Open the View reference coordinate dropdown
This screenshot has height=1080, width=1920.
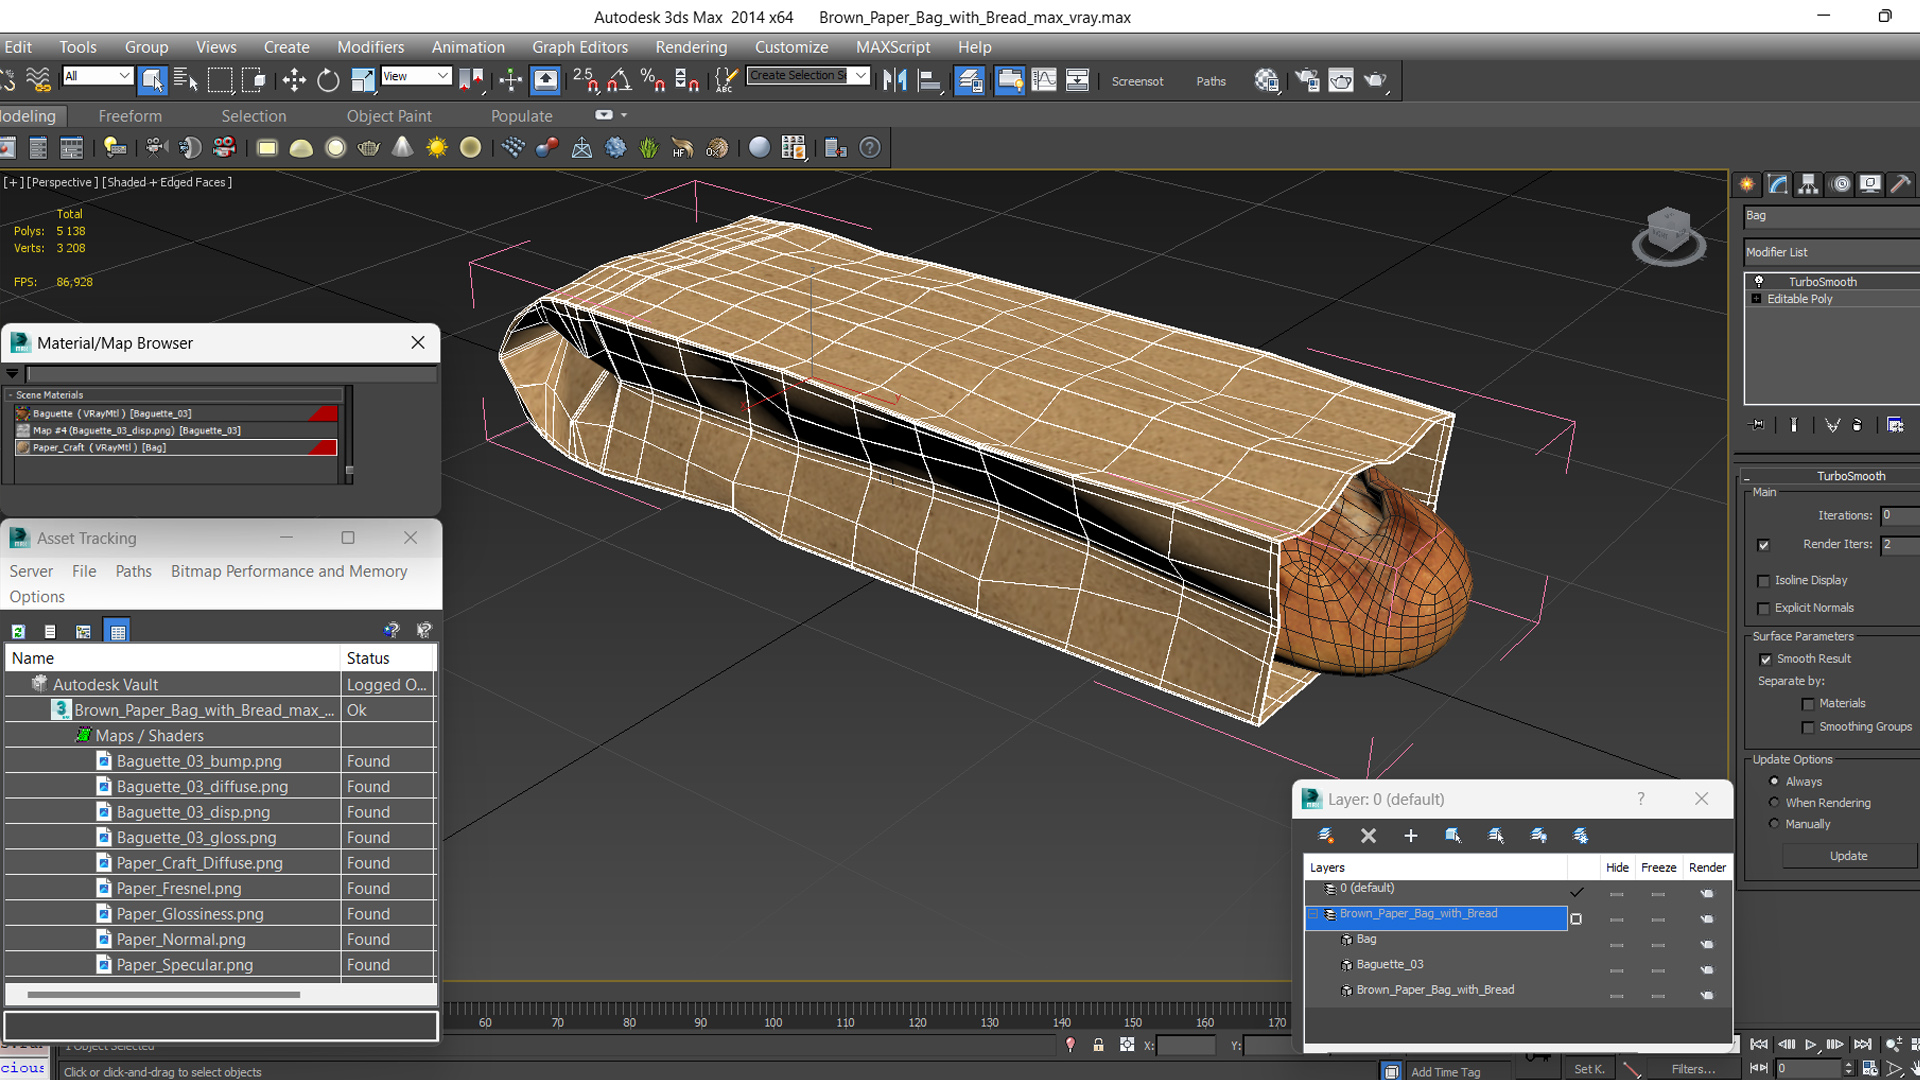(x=416, y=76)
